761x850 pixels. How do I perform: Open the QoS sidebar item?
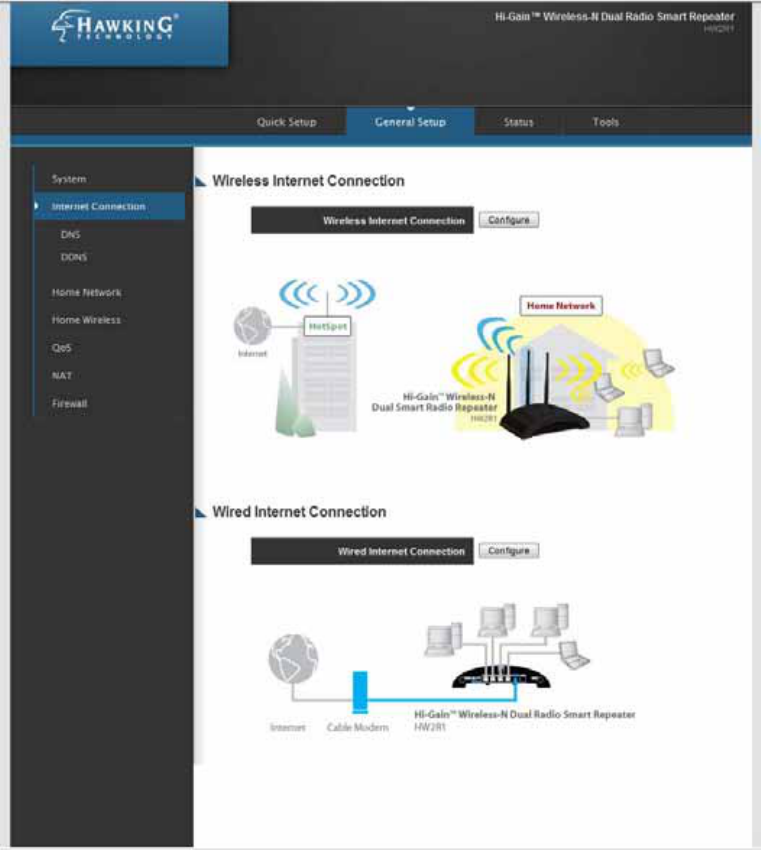(x=62, y=347)
